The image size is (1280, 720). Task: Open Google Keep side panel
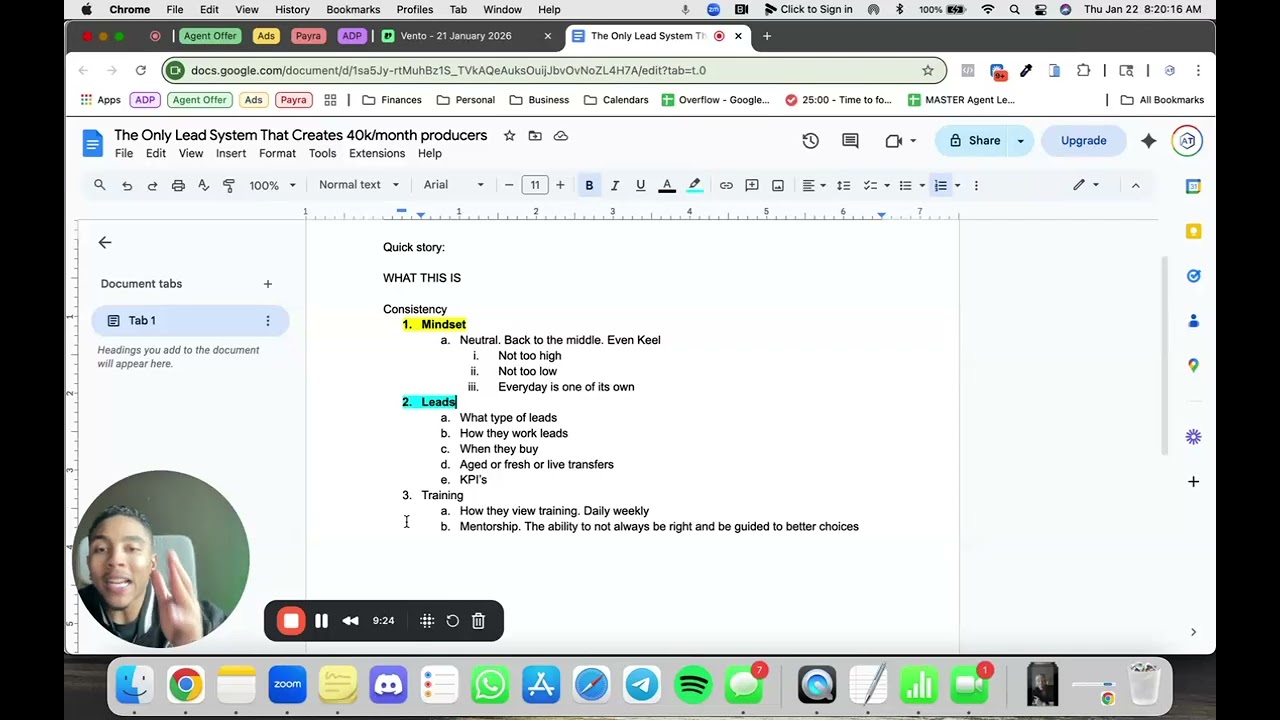coord(1193,231)
